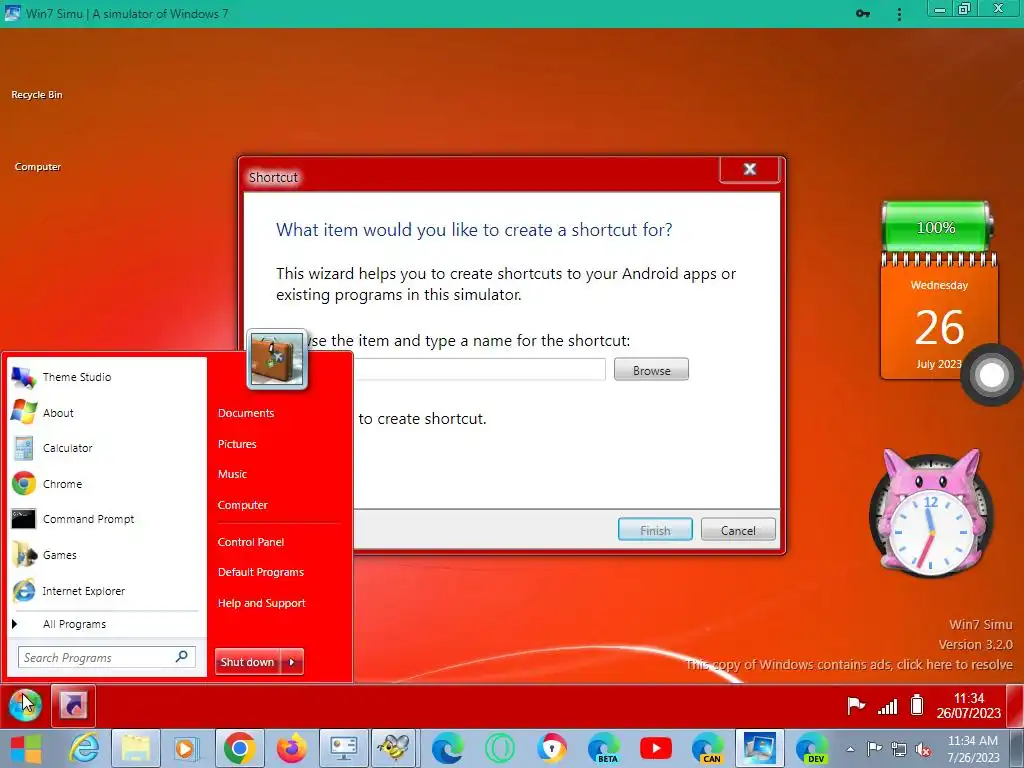The image size is (1024, 768).
Task: Cancel the Shortcut dialog
Action: [738, 530]
